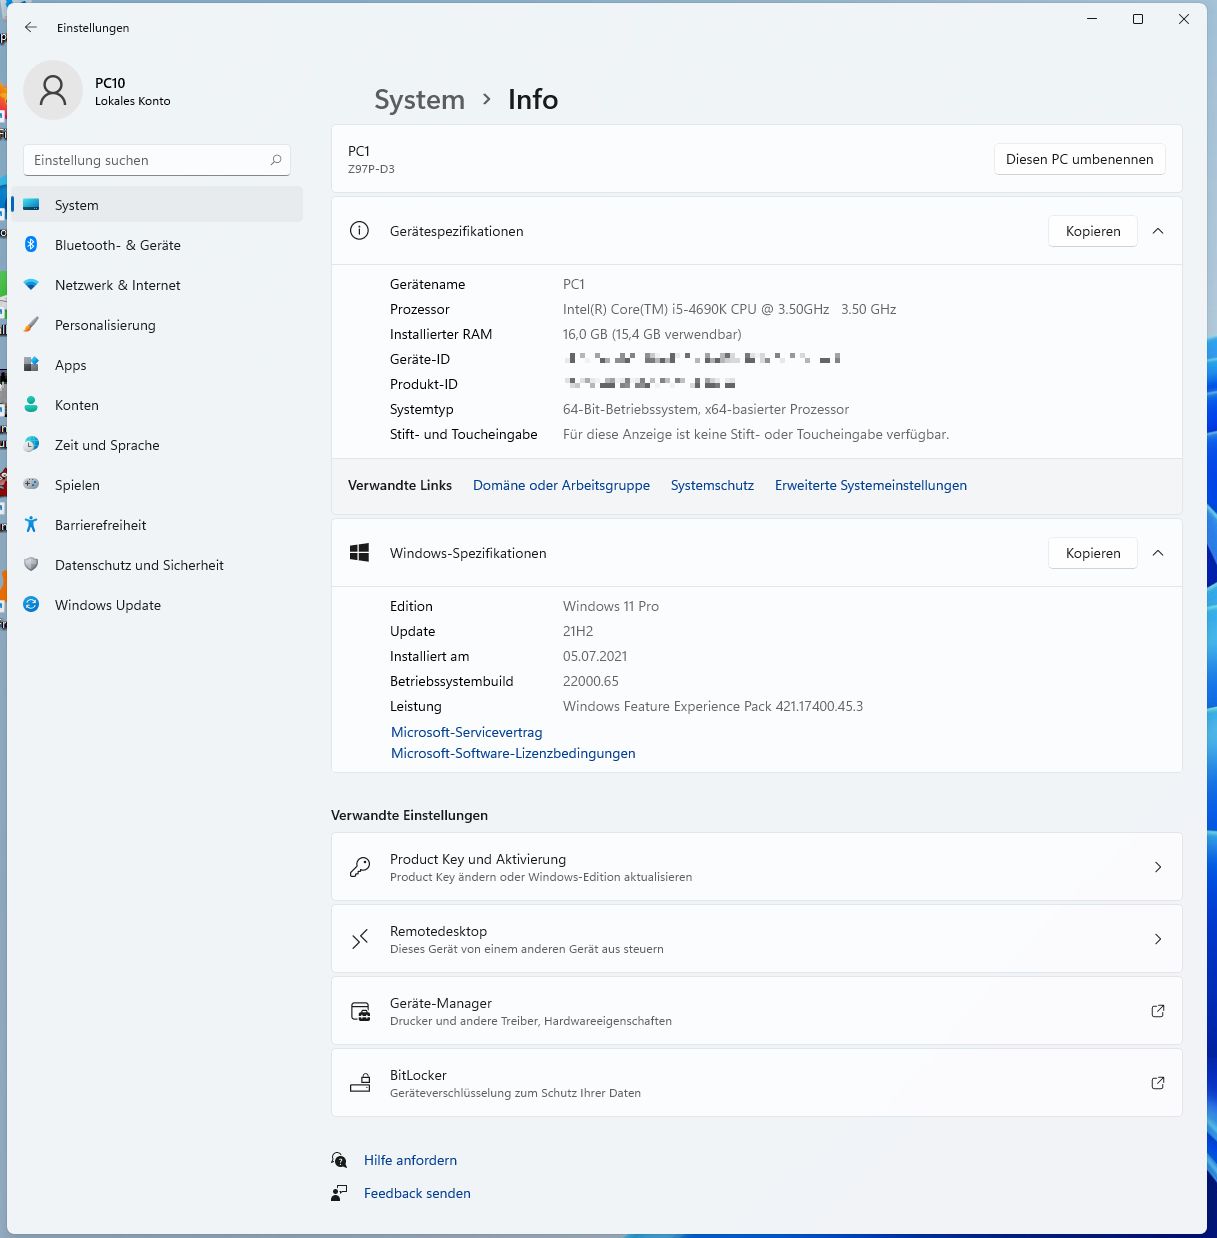
Task: Click the Feedback senden person icon
Action: [x=340, y=1193]
